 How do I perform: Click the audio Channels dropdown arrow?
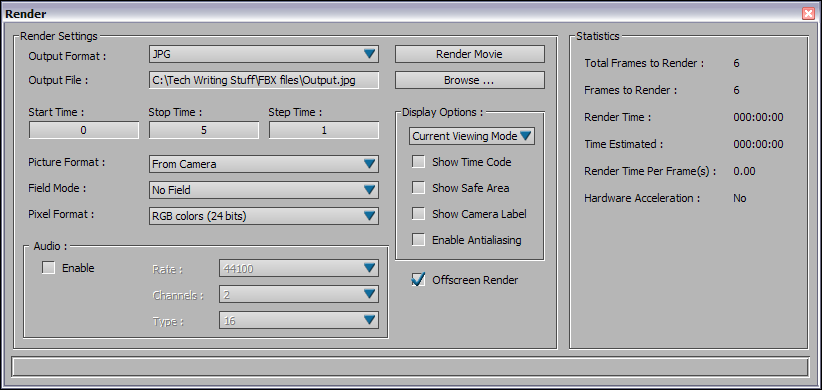[370, 294]
